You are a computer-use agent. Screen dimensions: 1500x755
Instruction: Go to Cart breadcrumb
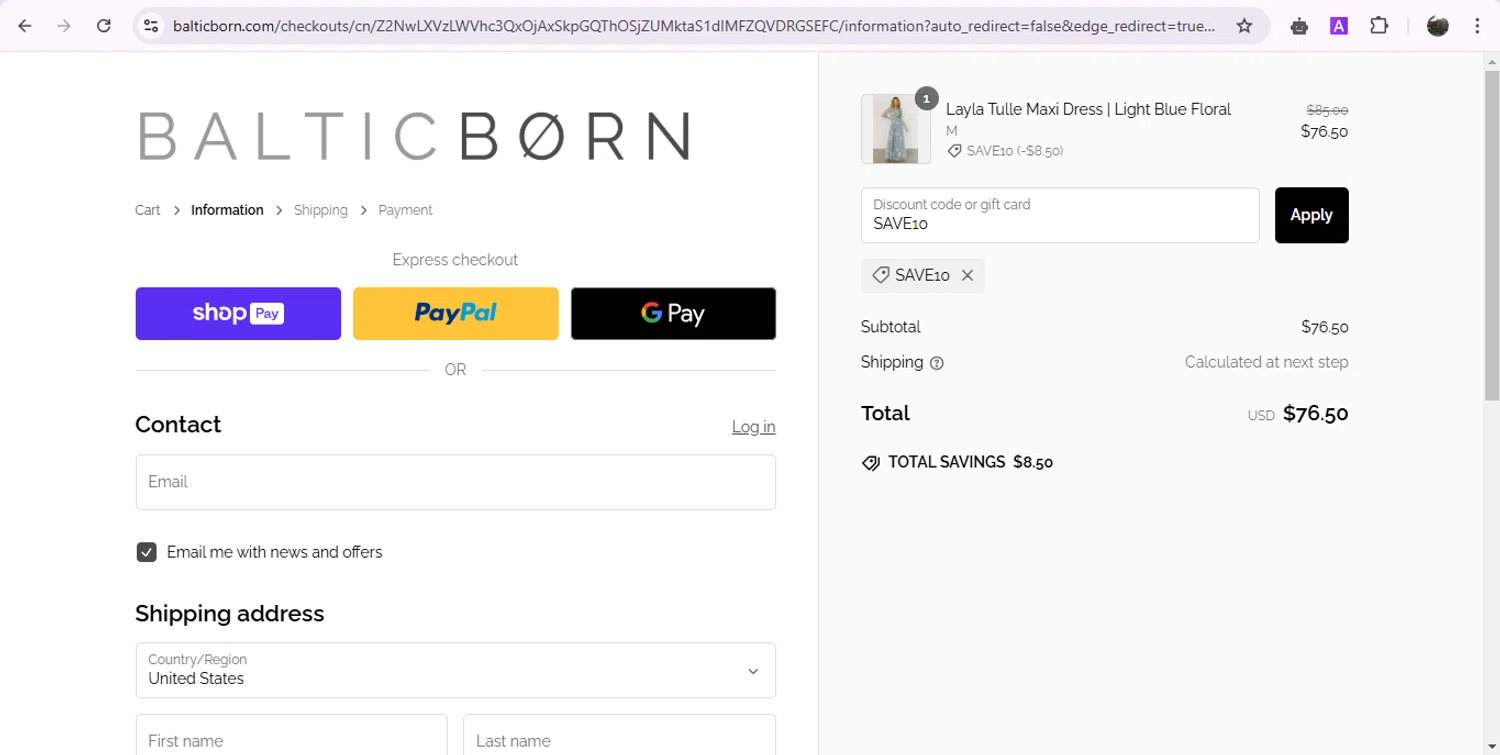click(x=148, y=210)
